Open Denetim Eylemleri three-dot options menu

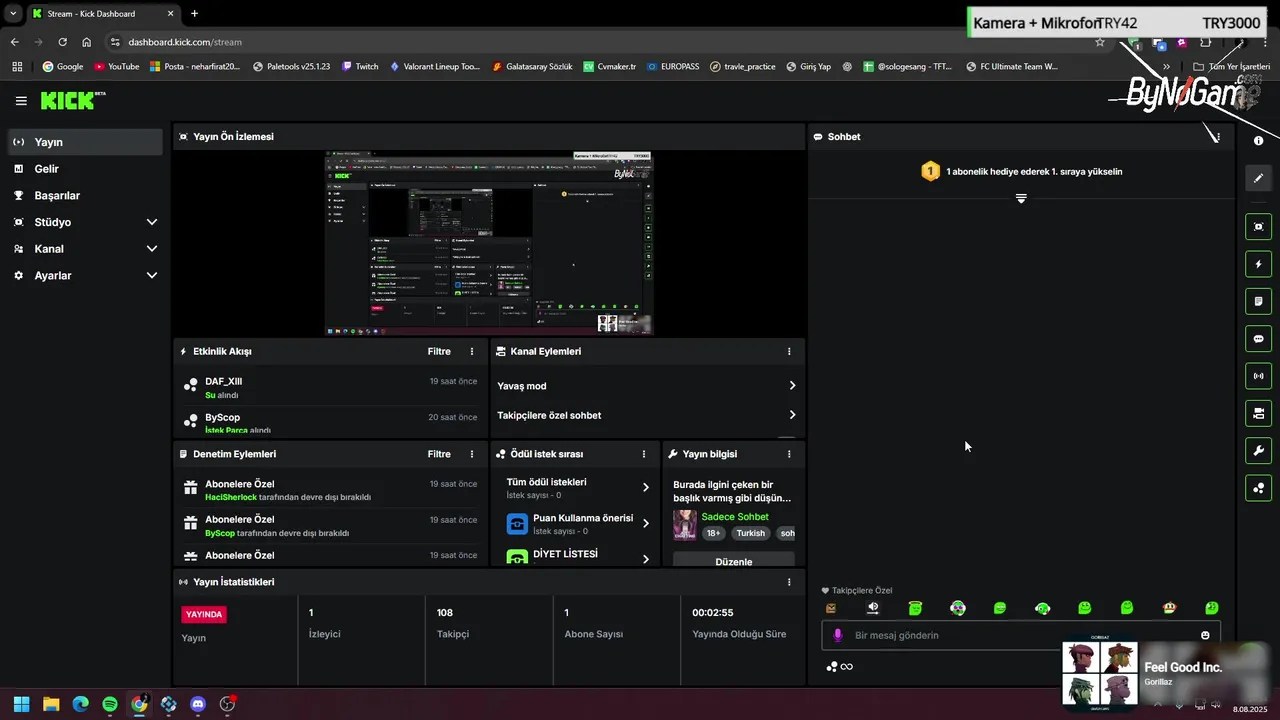pyautogui.click(x=472, y=454)
